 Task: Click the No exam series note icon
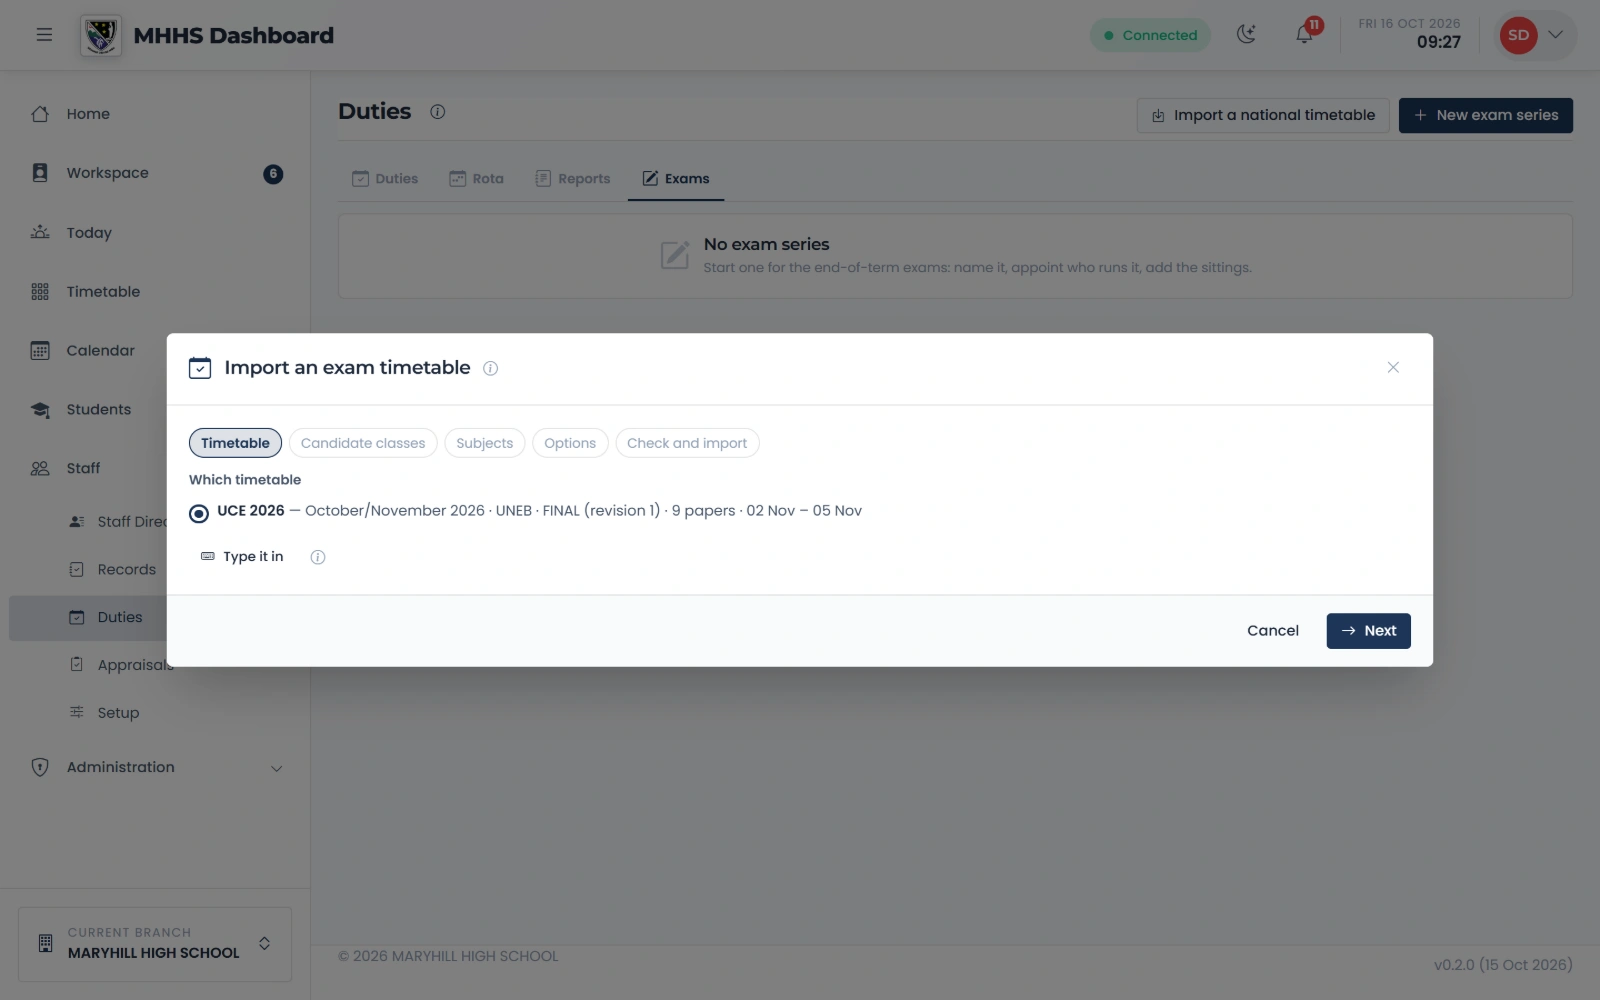tap(675, 255)
